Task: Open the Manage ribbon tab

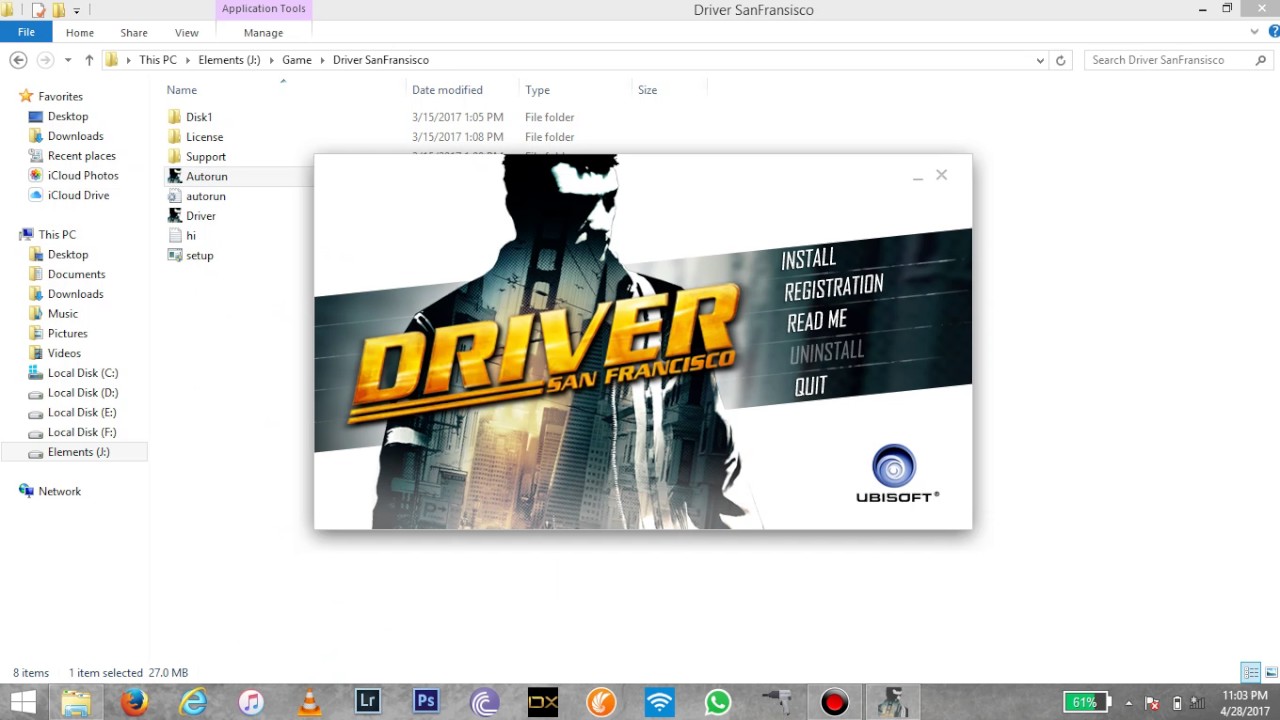Action: point(263,33)
